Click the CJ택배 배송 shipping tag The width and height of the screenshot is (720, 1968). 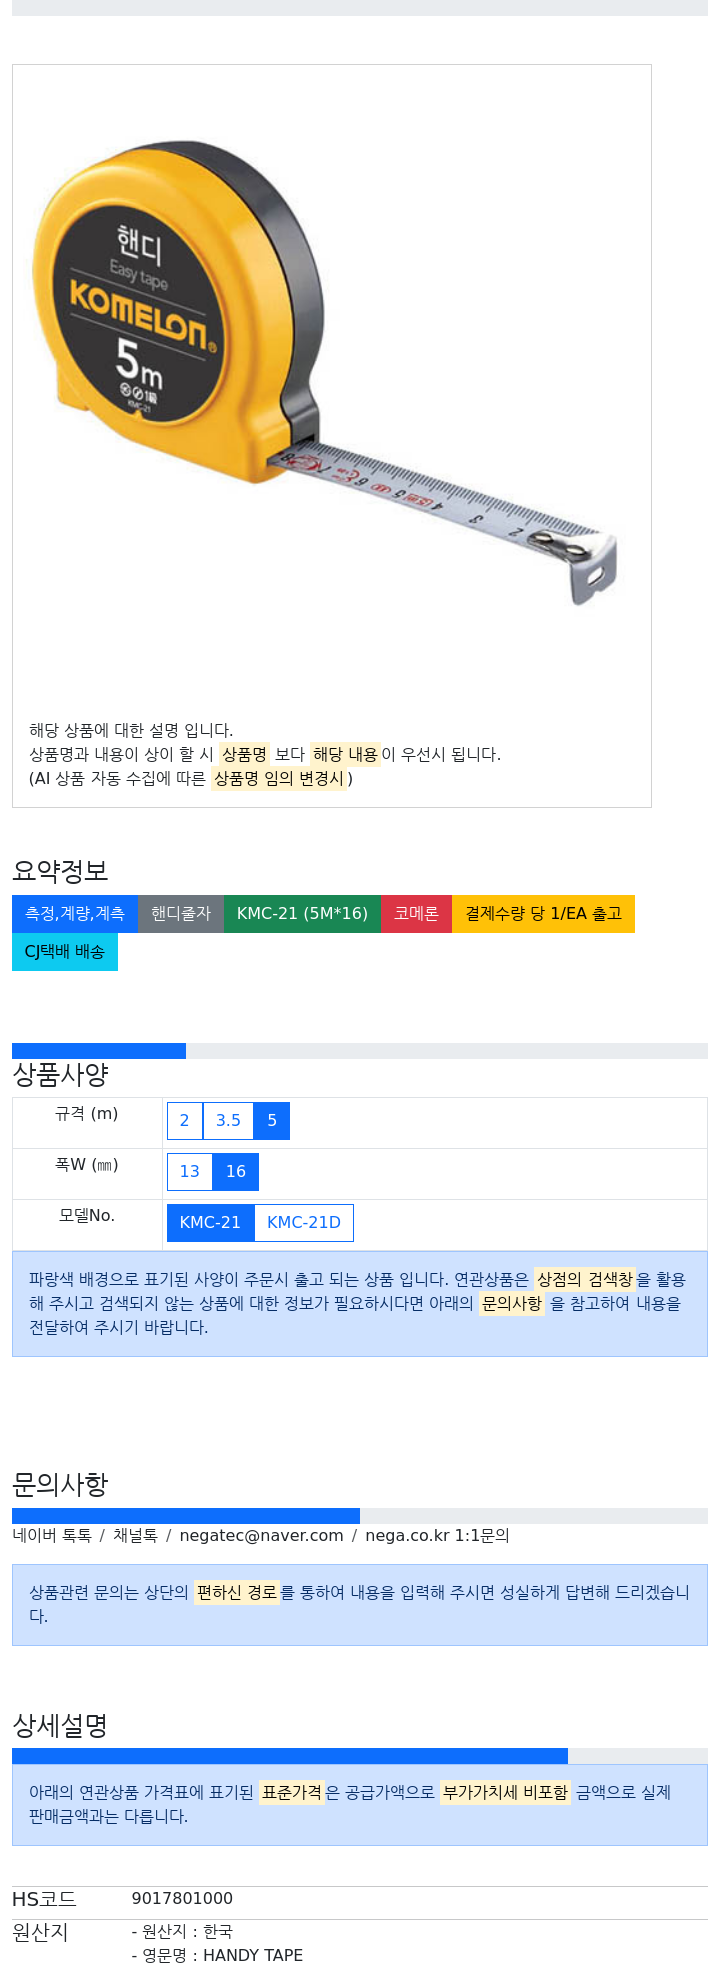point(65,951)
